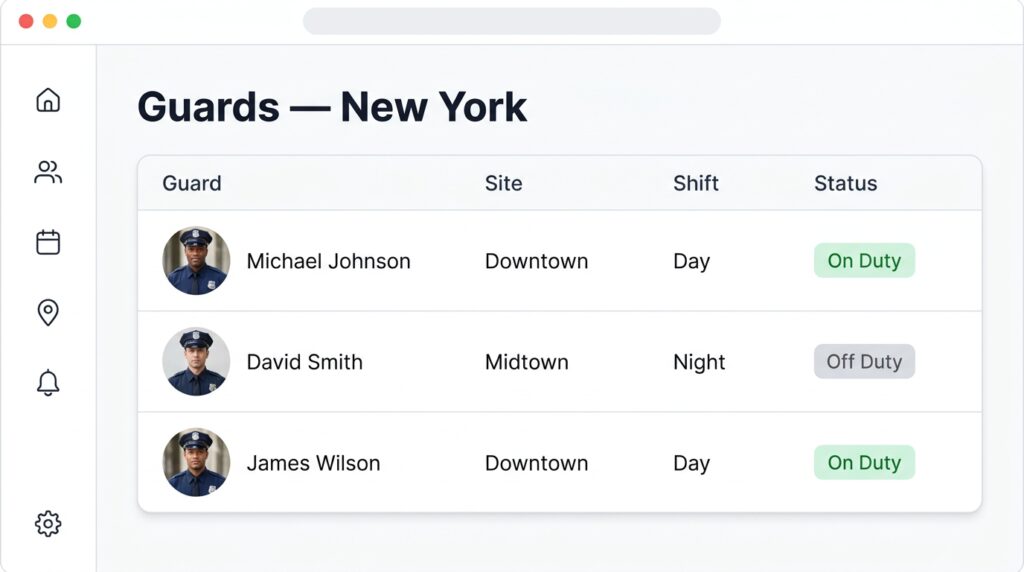Sort by the Site column header

503,183
